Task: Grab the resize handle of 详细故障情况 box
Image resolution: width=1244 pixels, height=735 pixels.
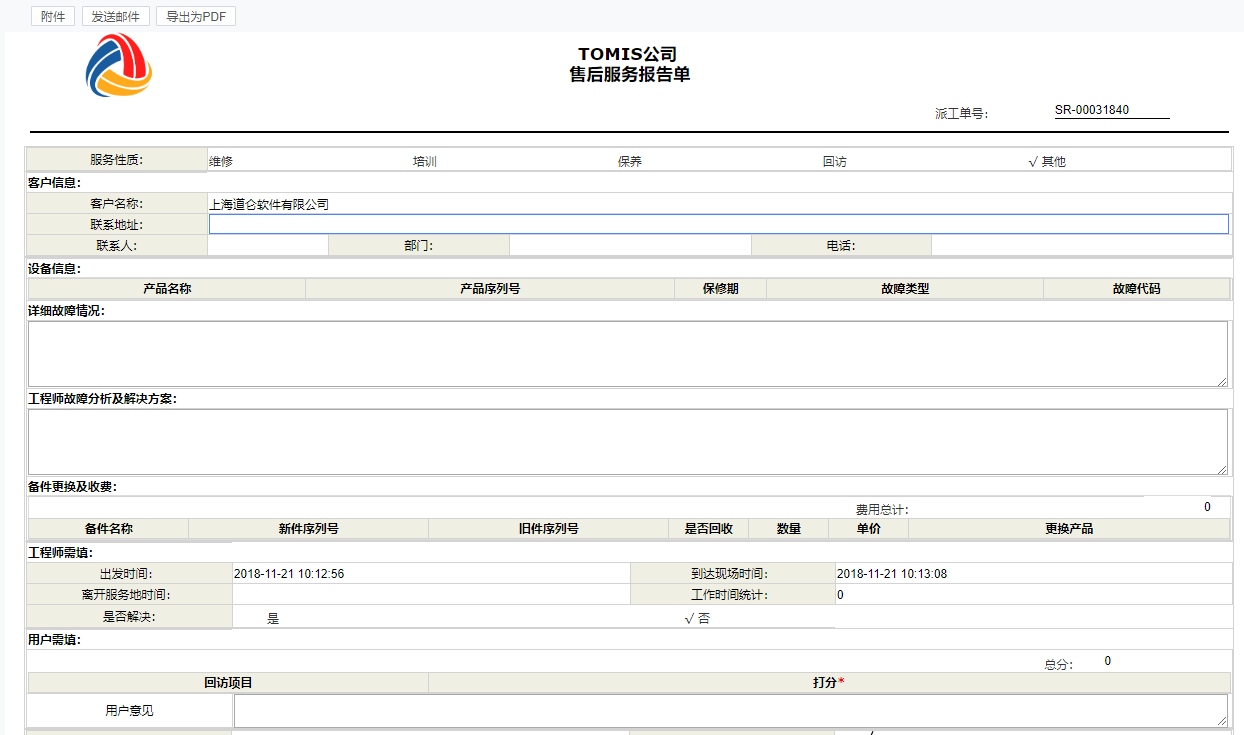Action: pos(1222,381)
